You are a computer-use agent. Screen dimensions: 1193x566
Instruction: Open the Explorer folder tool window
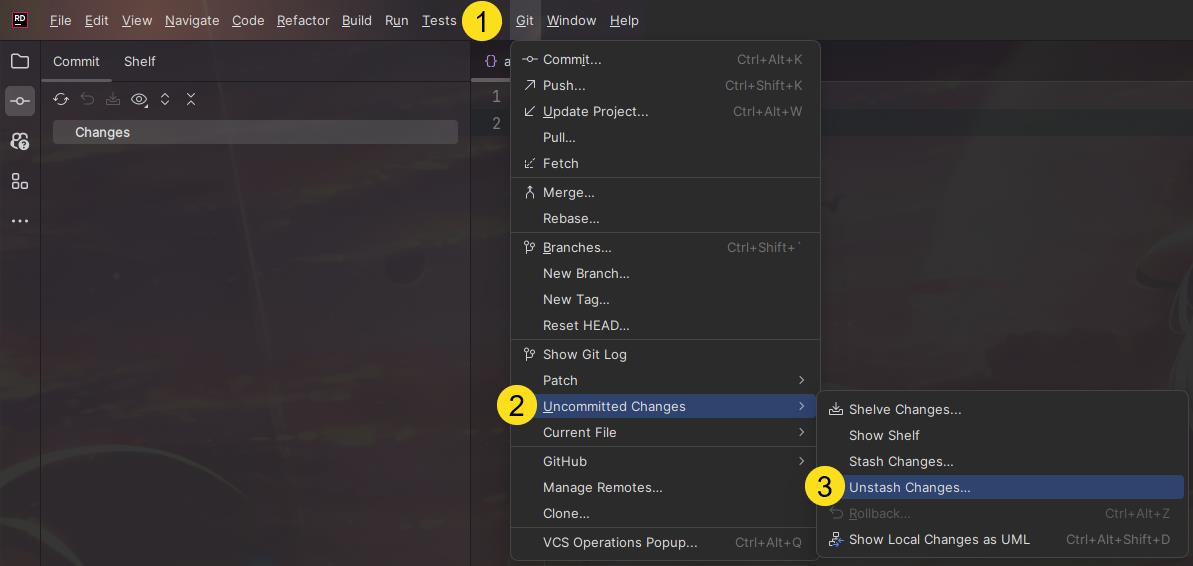pyautogui.click(x=20, y=61)
